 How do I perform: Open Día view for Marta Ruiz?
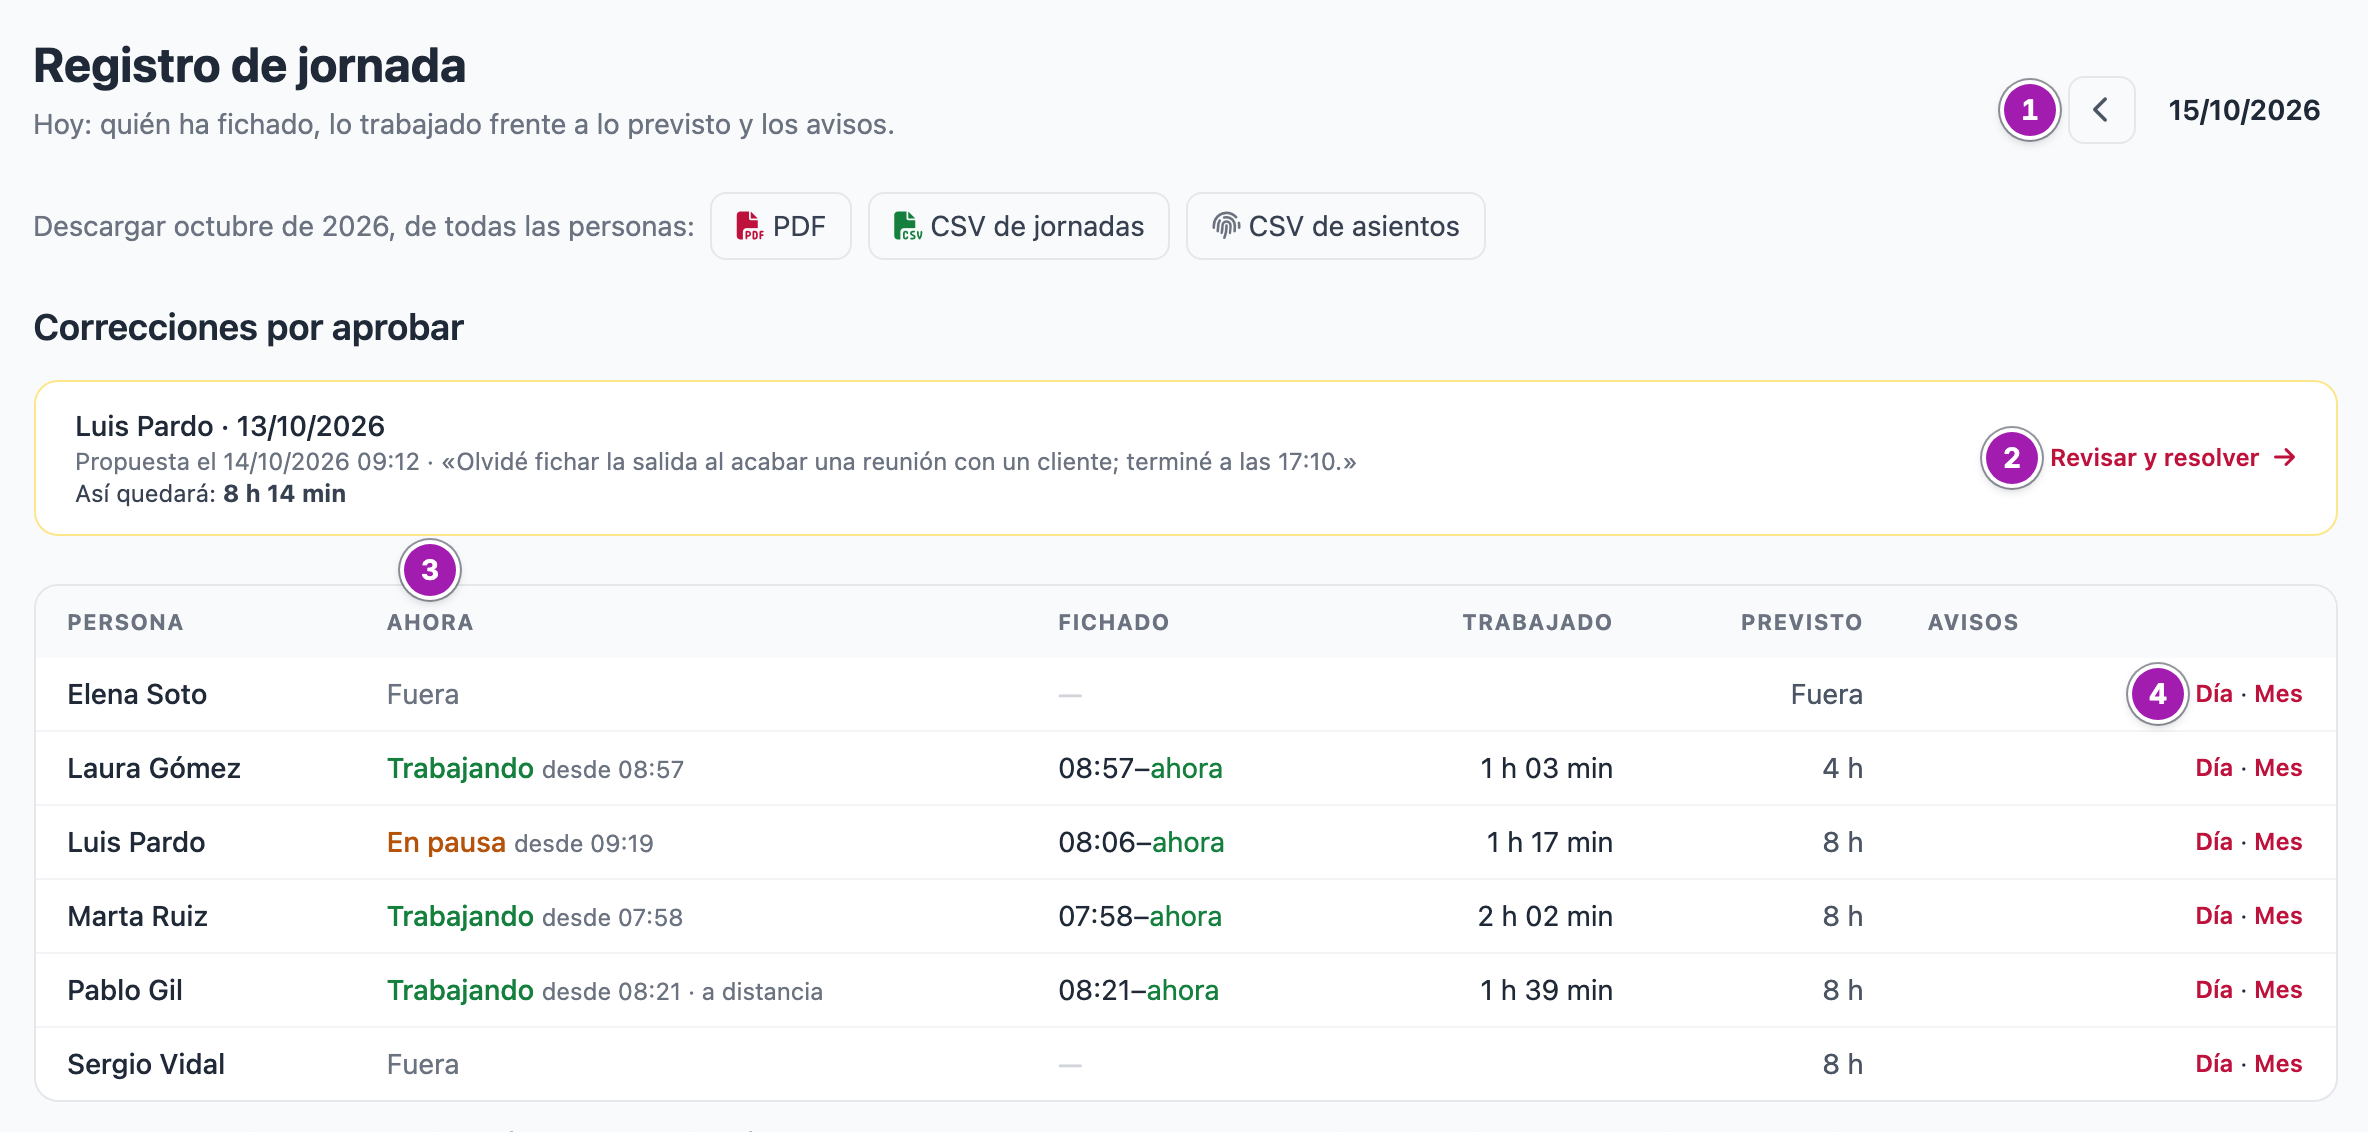click(2214, 916)
